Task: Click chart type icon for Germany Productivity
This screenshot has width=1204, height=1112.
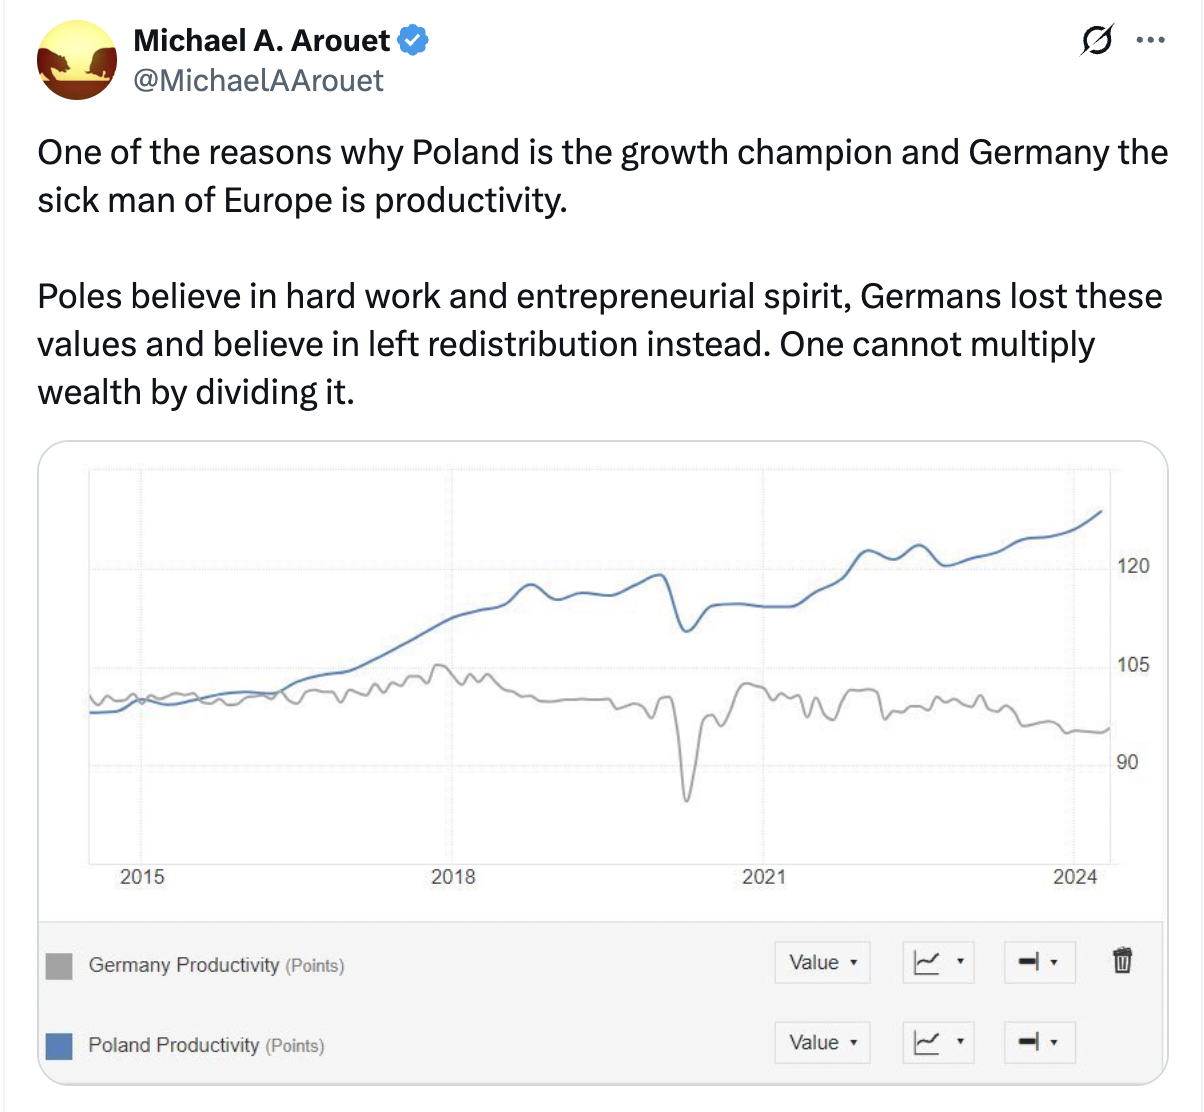Action: click(x=927, y=962)
